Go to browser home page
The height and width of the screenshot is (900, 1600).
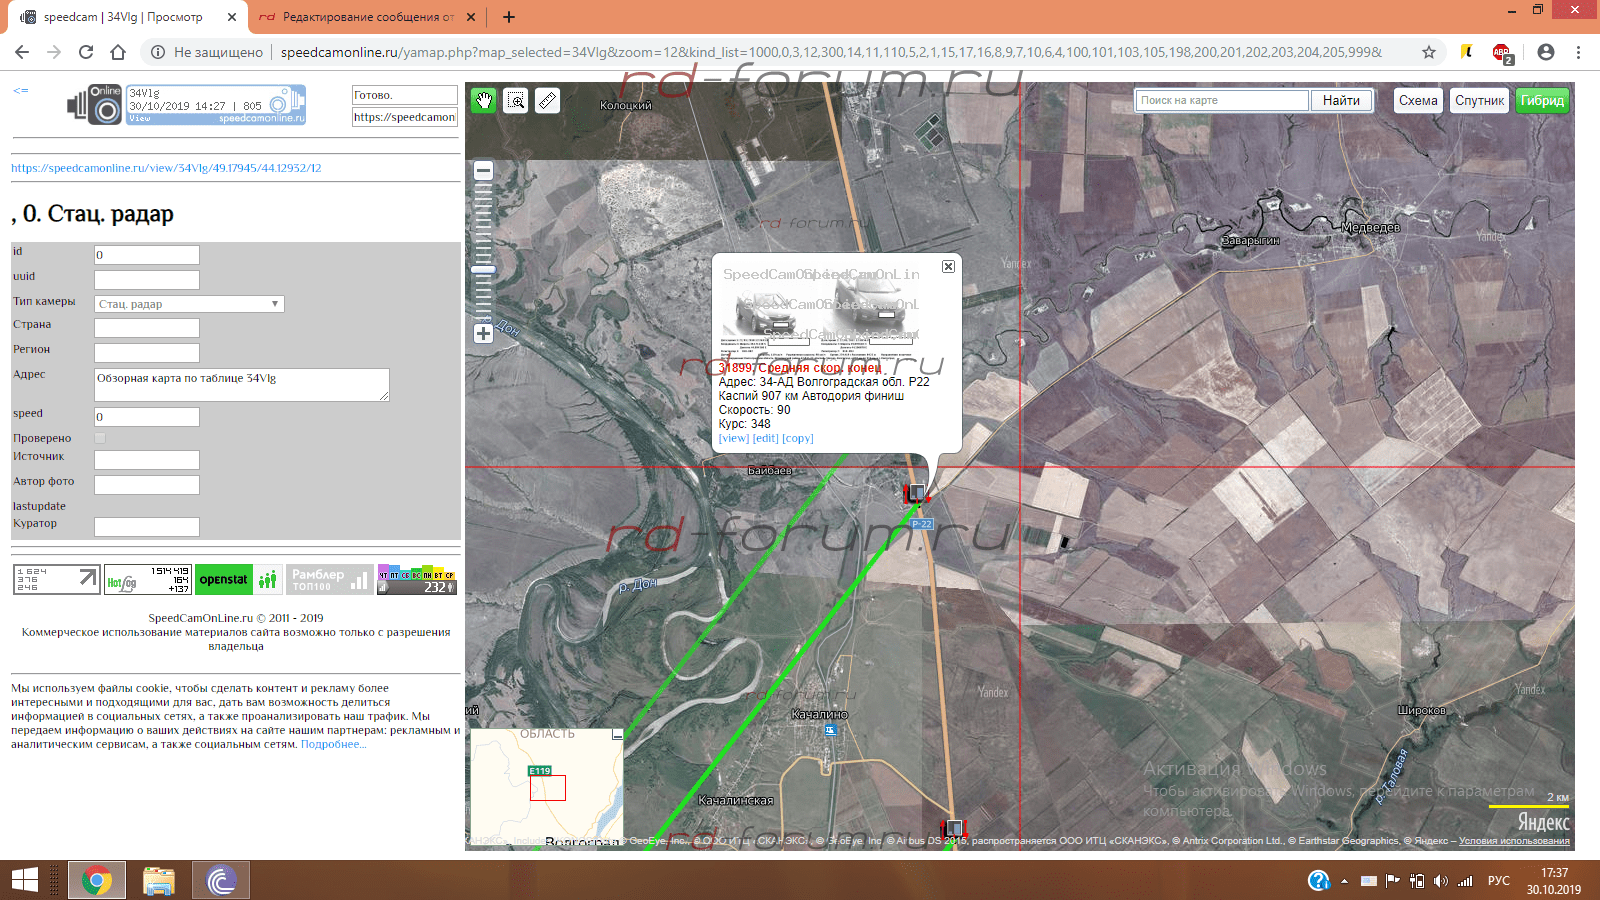tap(118, 52)
